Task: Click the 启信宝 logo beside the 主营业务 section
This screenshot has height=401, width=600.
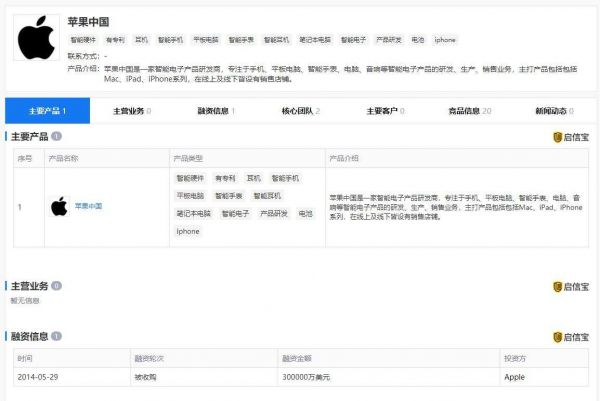Action: (x=571, y=286)
